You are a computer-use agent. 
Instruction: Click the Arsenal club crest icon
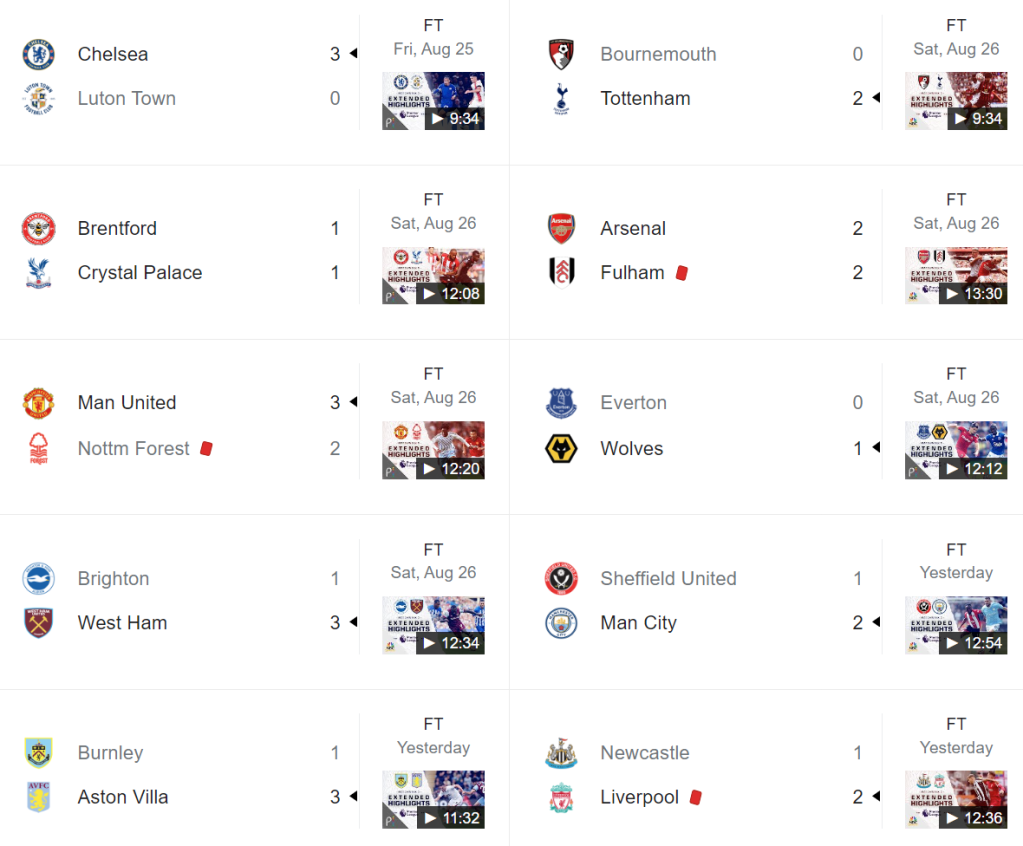pyautogui.click(x=561, y=229)
